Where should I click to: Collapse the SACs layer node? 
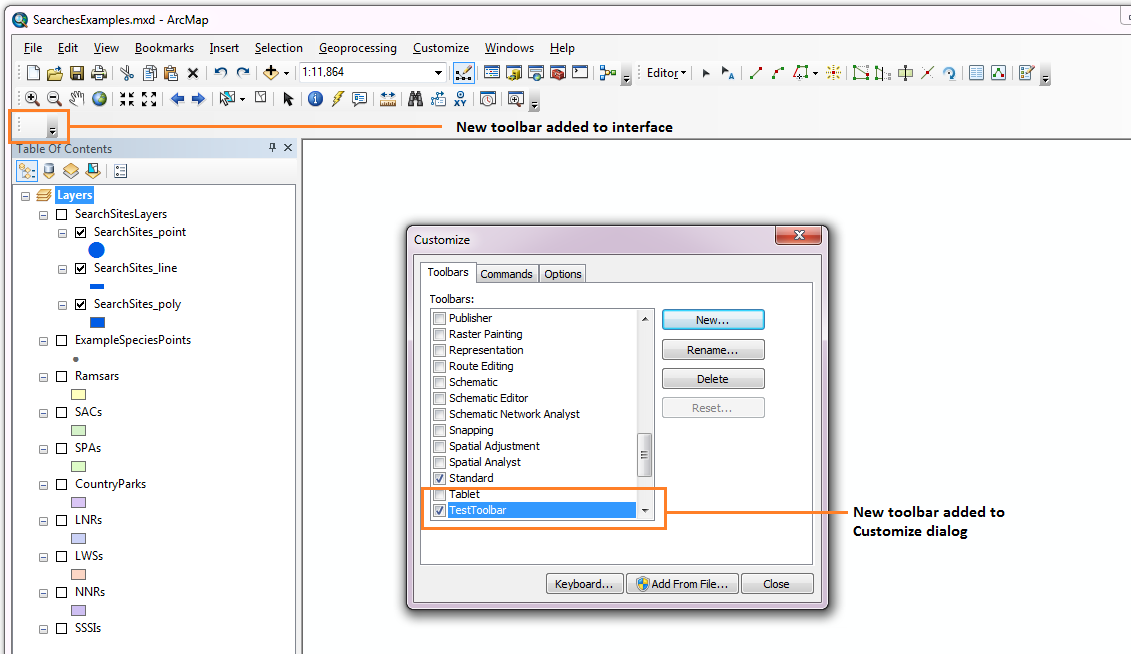tap(43, 413)
